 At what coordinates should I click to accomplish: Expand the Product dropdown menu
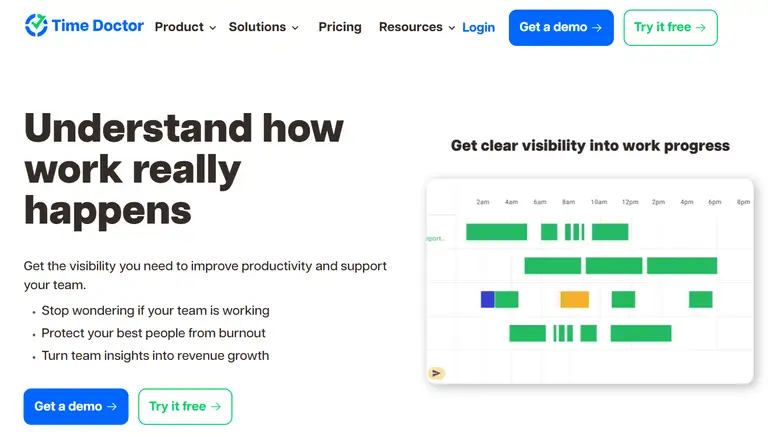pyautogui.click(x=185, y=27)
